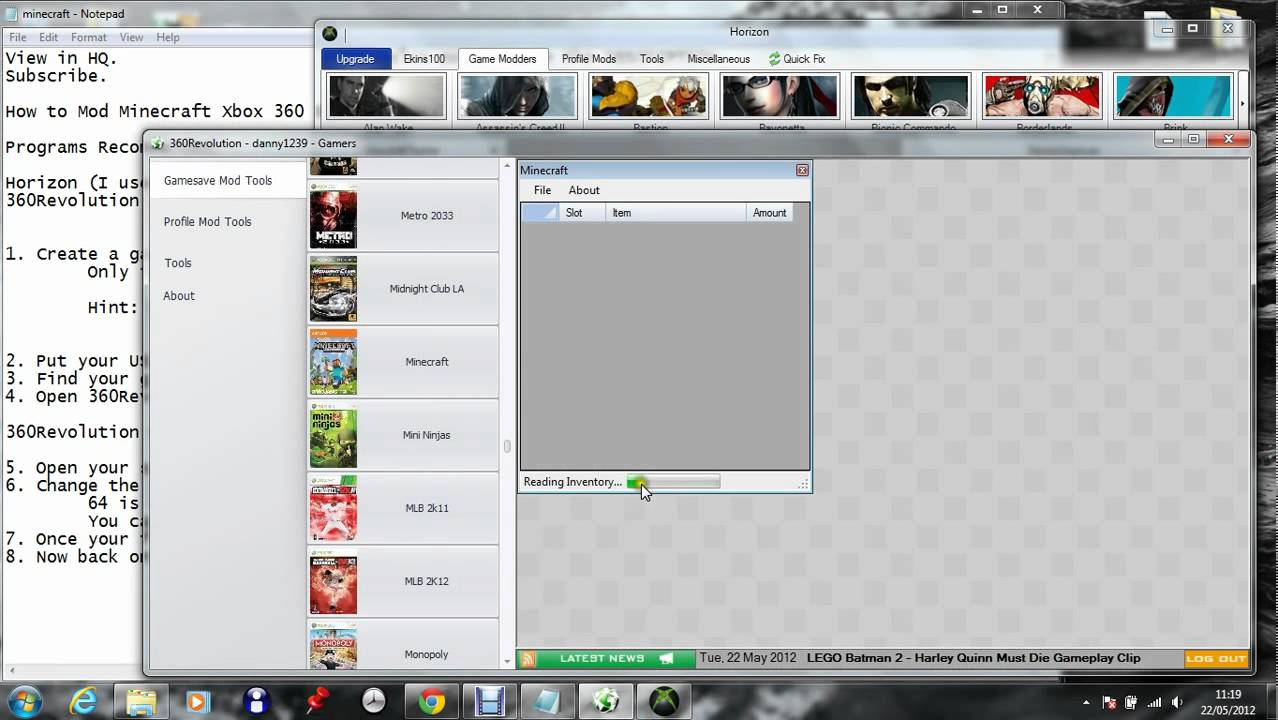This screenshot has height=720, width=1278.
Task: Open the Miscellaneous tab in Horizon
Action: [719, 59]
